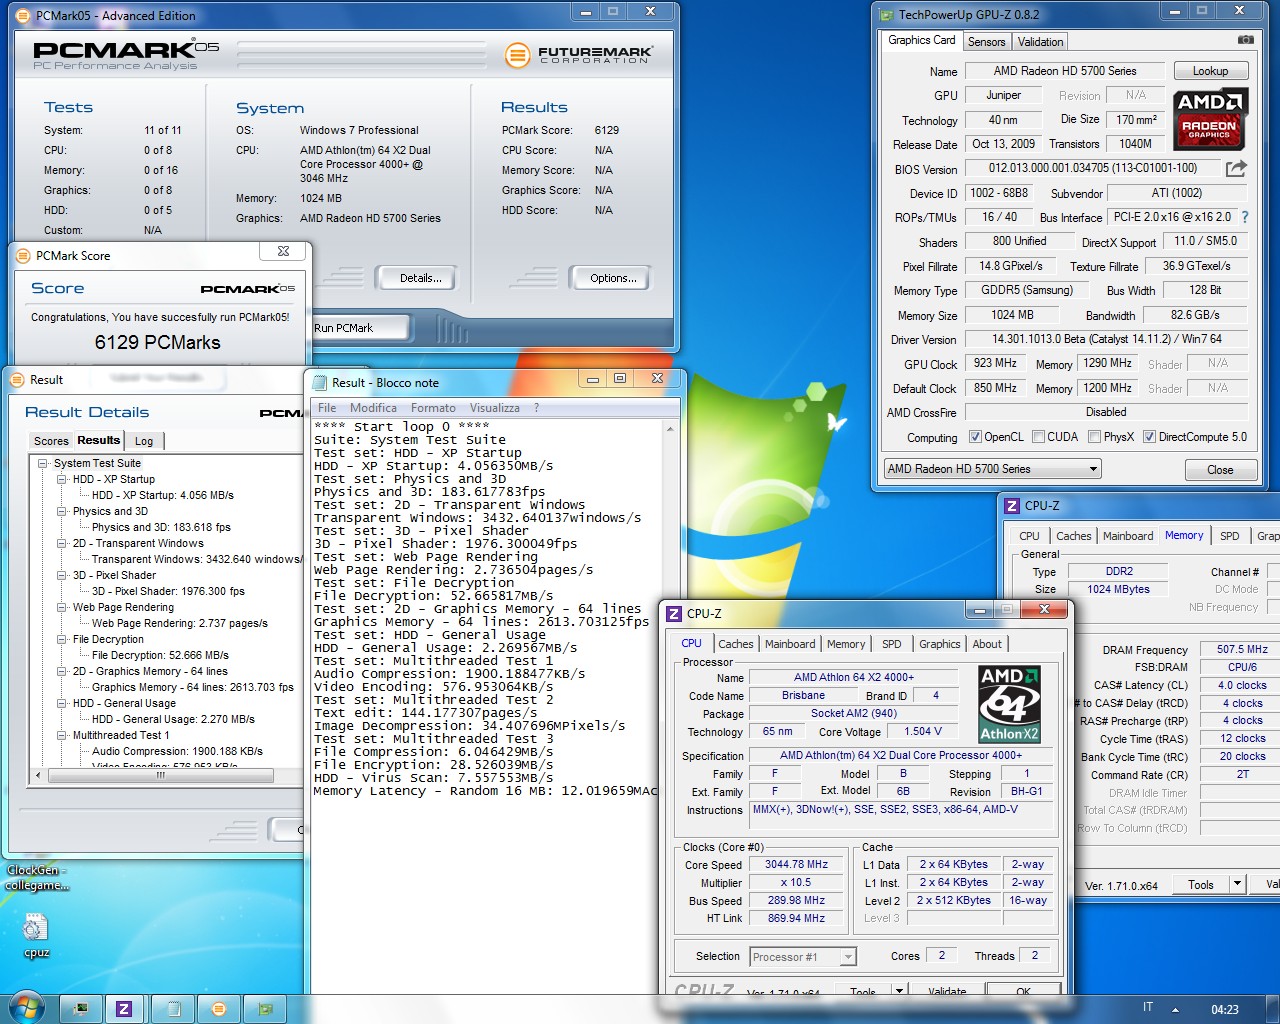Switch to SPD tab in rear CPU-Z window

tap(1229, 536)
